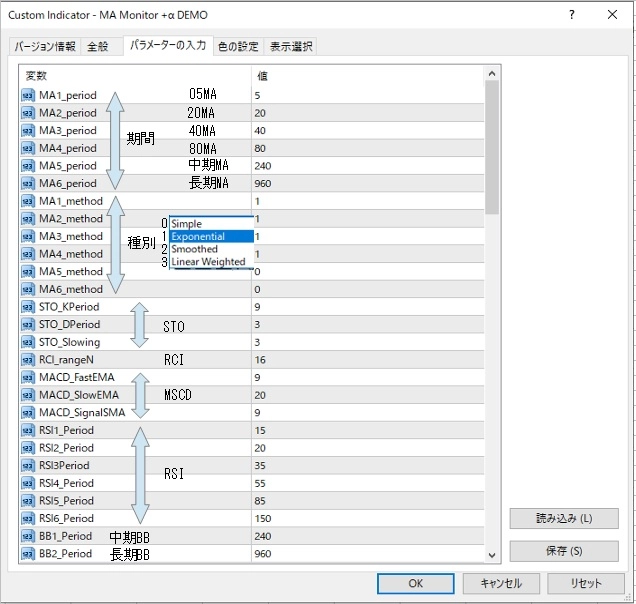Click the MA3_method variable icon
636x604 pixels.
(28, 236)
